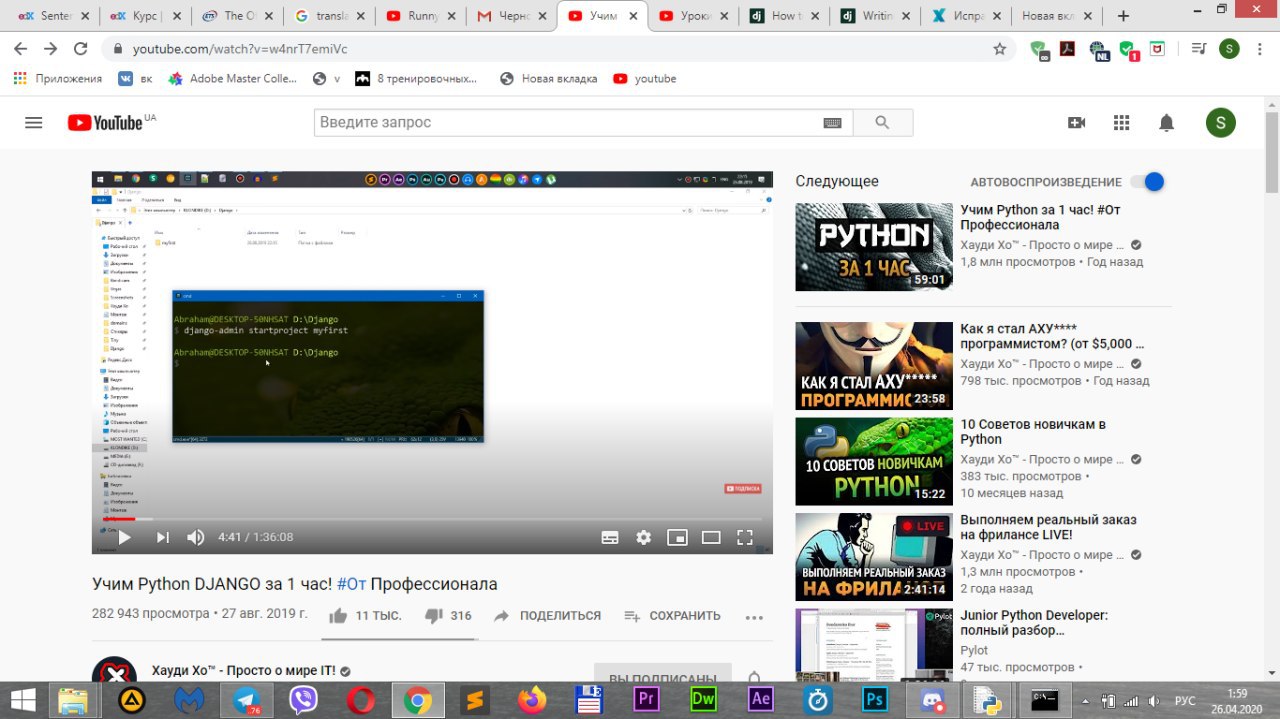Open the Adobe Acrobat extension
This screenshot has width=1280, height=719.
1067,49
